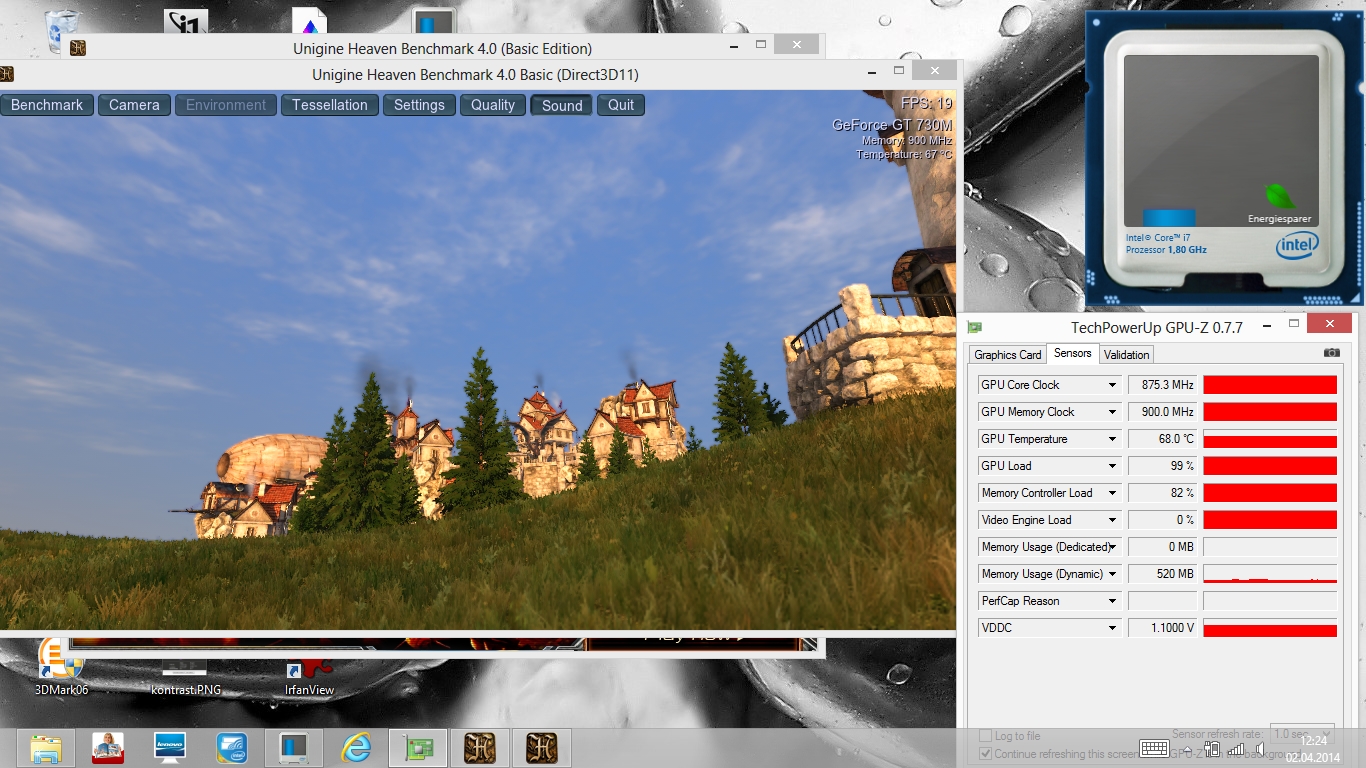Click the GeForce GT 730M overlay text

pos(892,125)
